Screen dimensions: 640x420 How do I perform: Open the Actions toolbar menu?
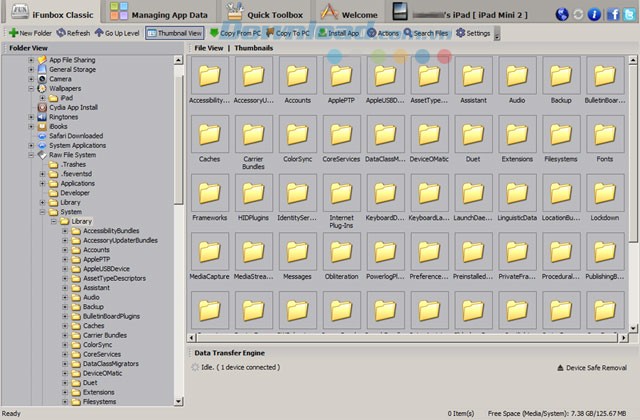383,33
